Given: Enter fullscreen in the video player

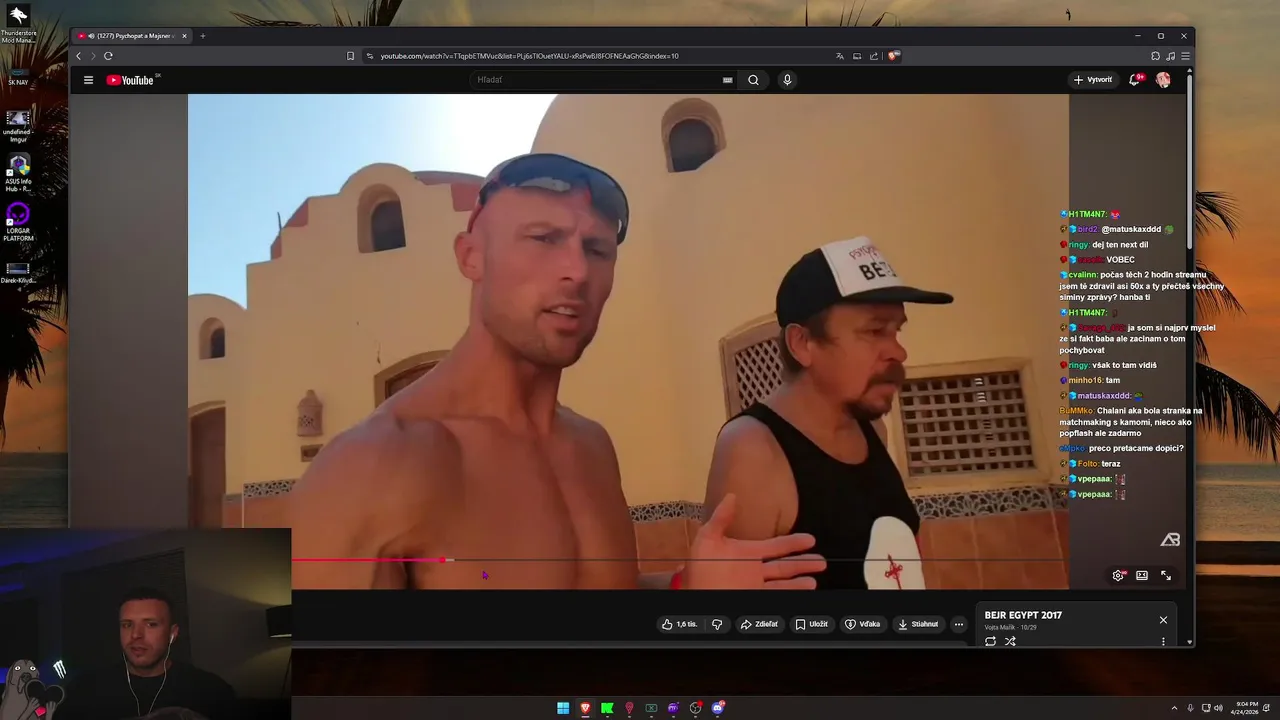Looking at the screenshot, I should pyautogui.click(x=1165, y=575).
